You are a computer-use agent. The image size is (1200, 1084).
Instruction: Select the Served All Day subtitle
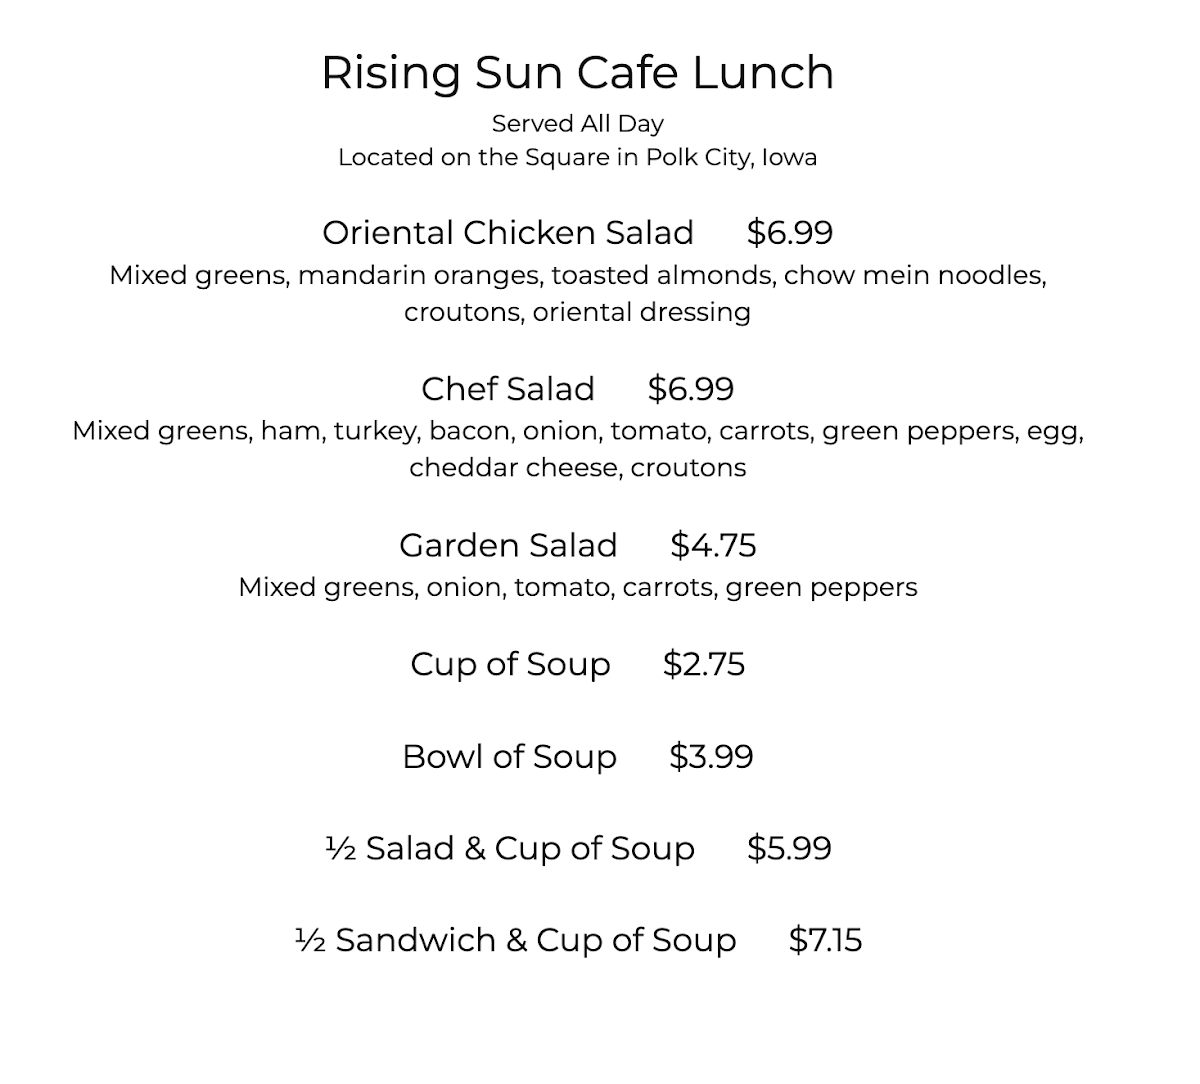coord(577,124)
